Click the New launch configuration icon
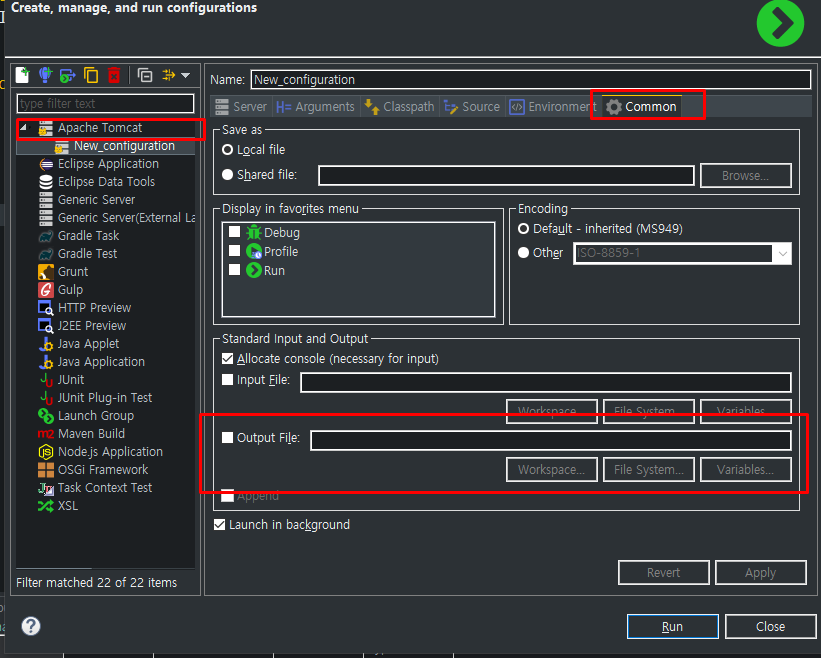821x658 pixels. pos(23,75)
